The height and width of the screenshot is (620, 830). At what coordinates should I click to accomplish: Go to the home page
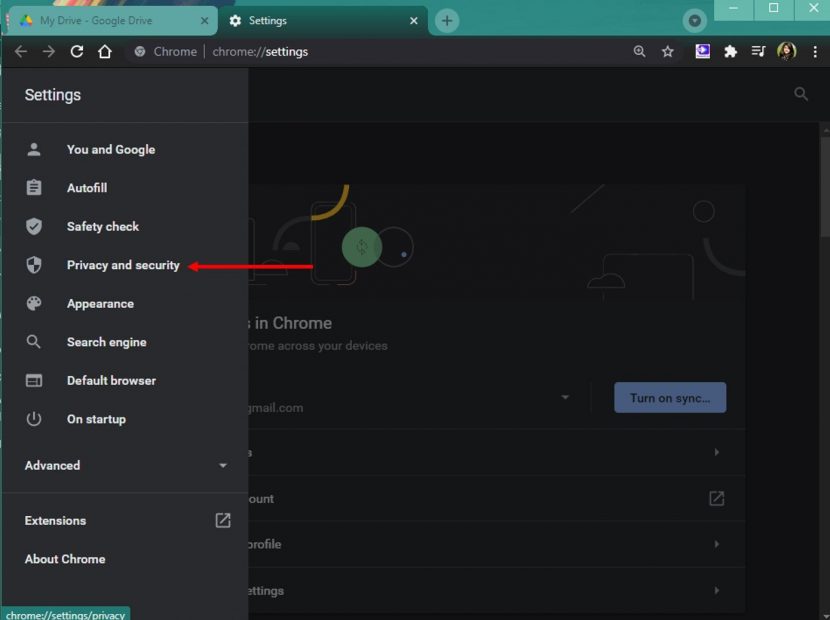(105, 51)
